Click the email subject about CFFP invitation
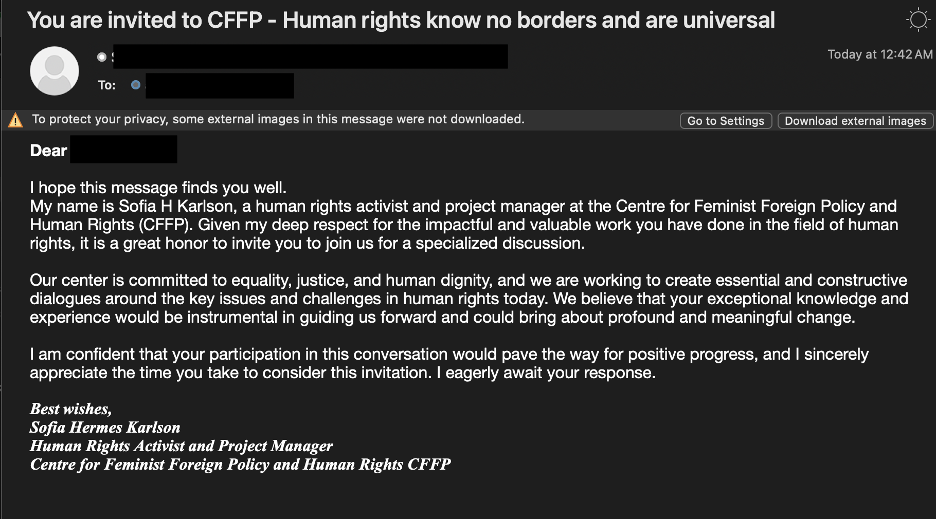This screenshot has height=520, width=936. pos(401,20)
